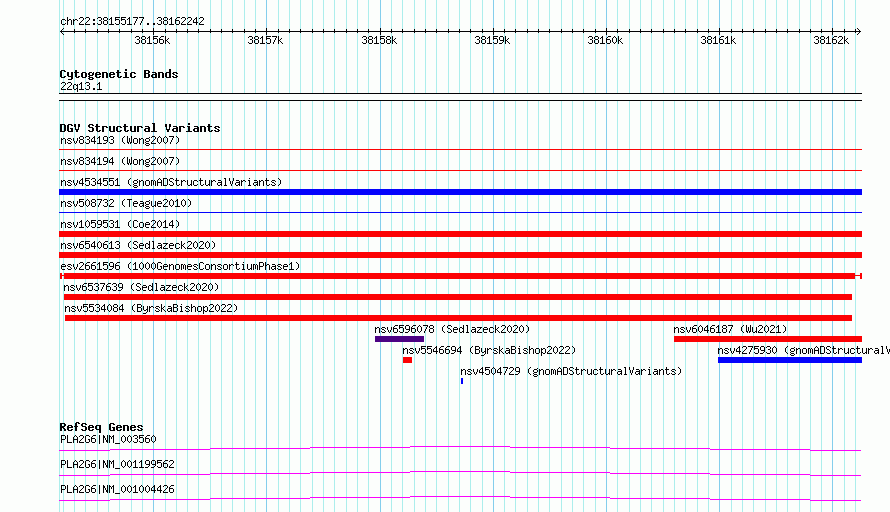Screen dimensions: 890x512
Task: Click the purple nsv6596078 variant bar
Action: coord(399,339)
